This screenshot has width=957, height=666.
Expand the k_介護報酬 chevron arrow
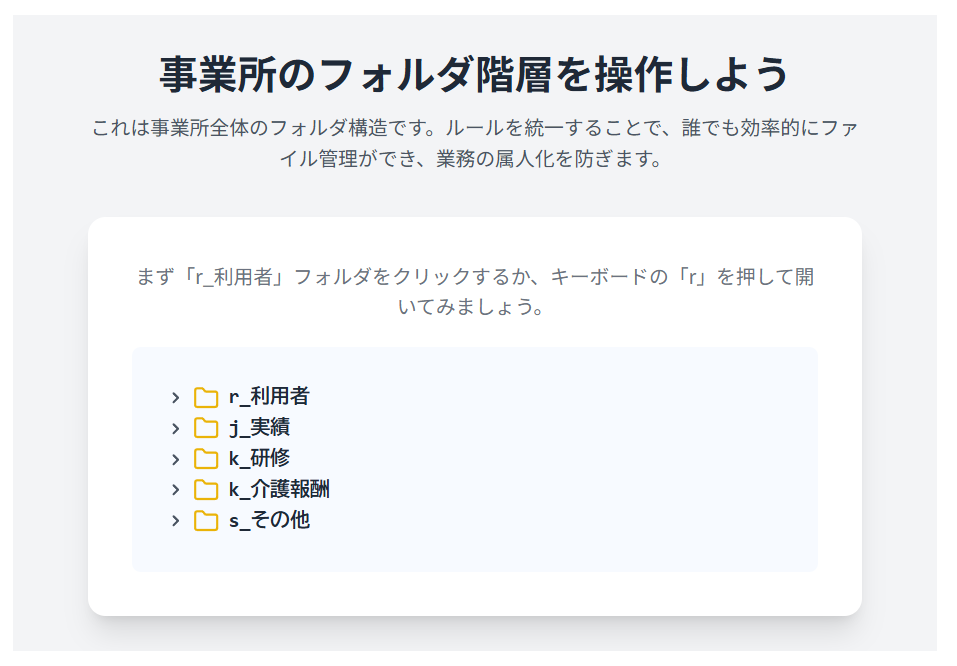176,490
